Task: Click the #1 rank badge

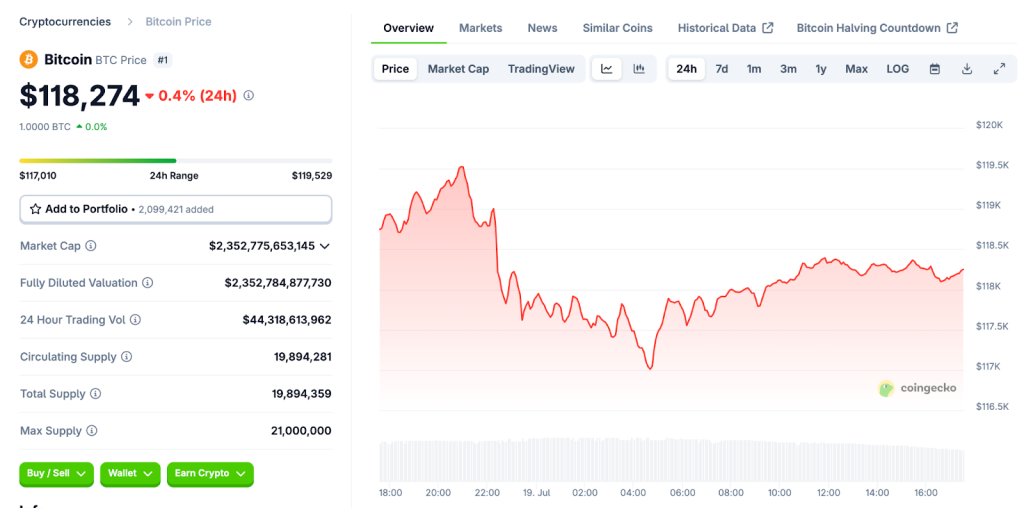Action: point(163,60)
